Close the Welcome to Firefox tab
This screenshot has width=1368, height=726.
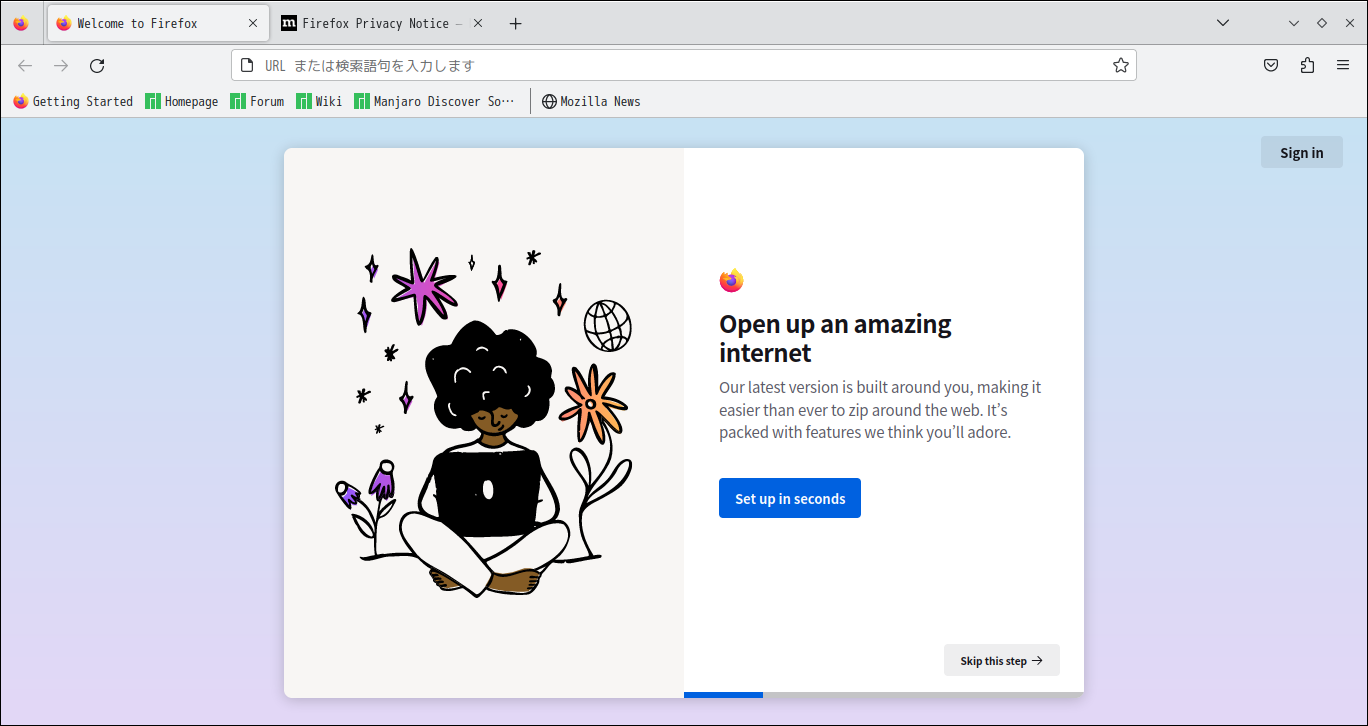click(x=253, y=23)
